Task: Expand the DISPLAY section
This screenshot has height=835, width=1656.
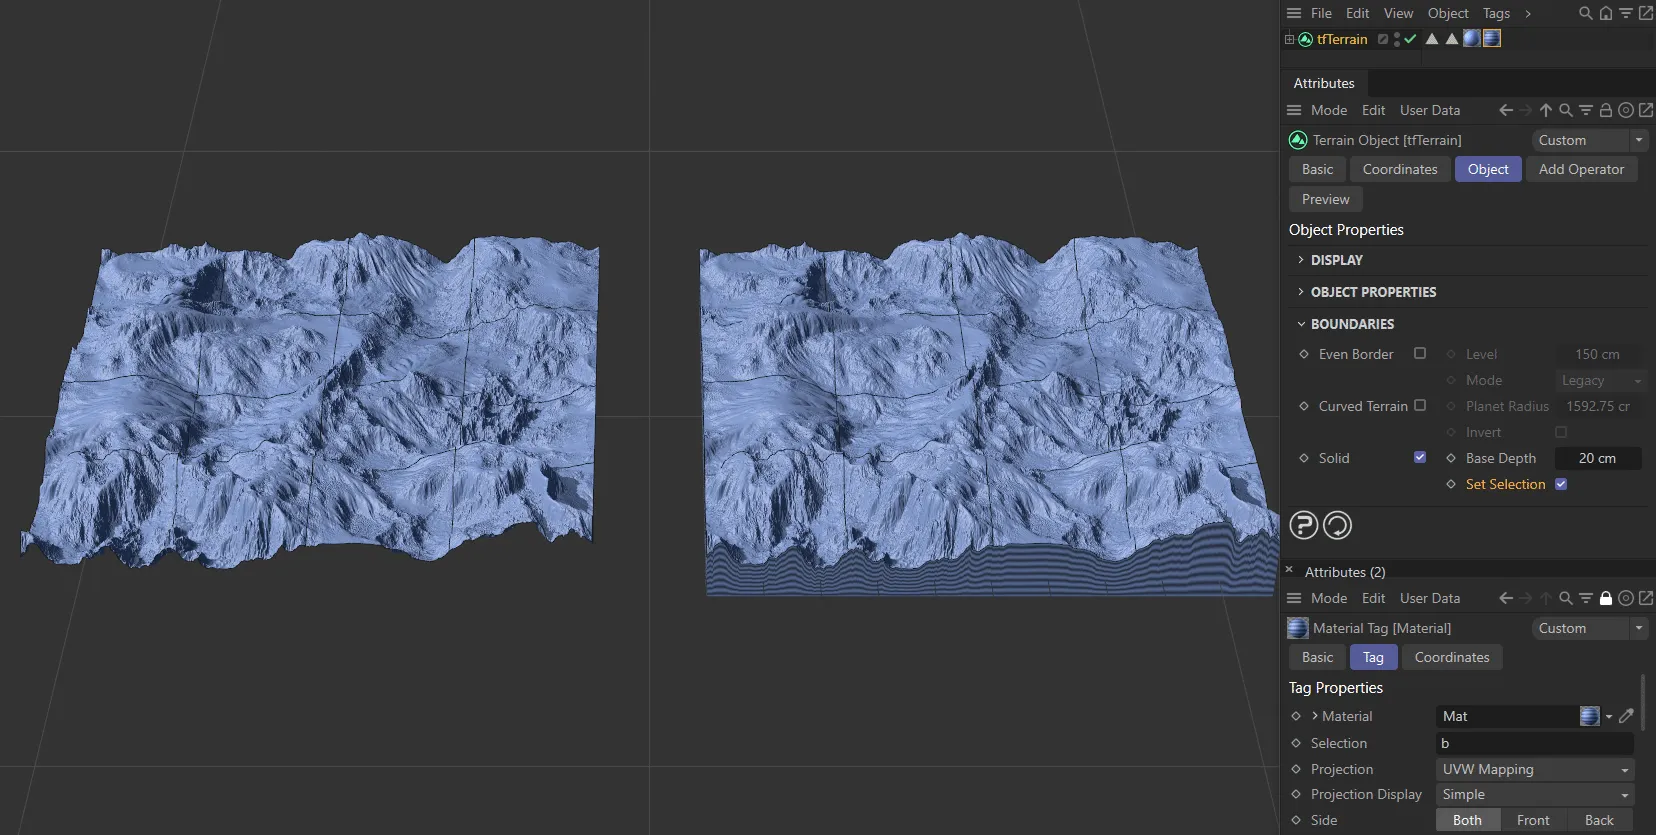Action: coord(1300,260)
